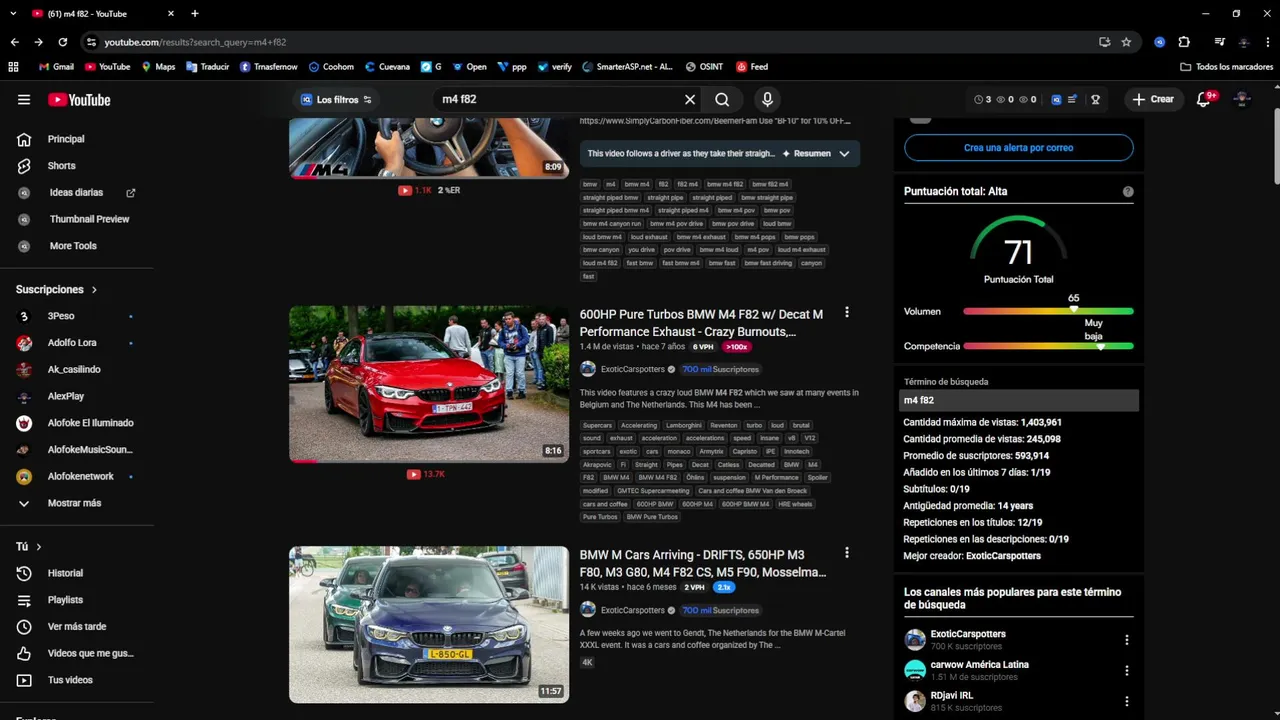
Task: Open the Traducir bookmark
Action: 207,67
